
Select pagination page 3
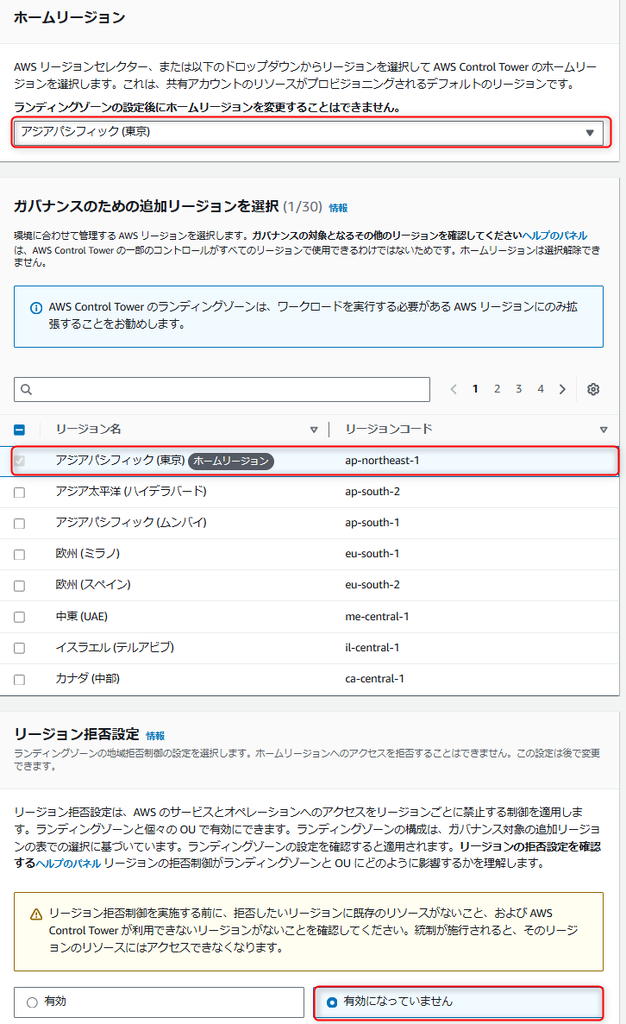coord(518,389)
